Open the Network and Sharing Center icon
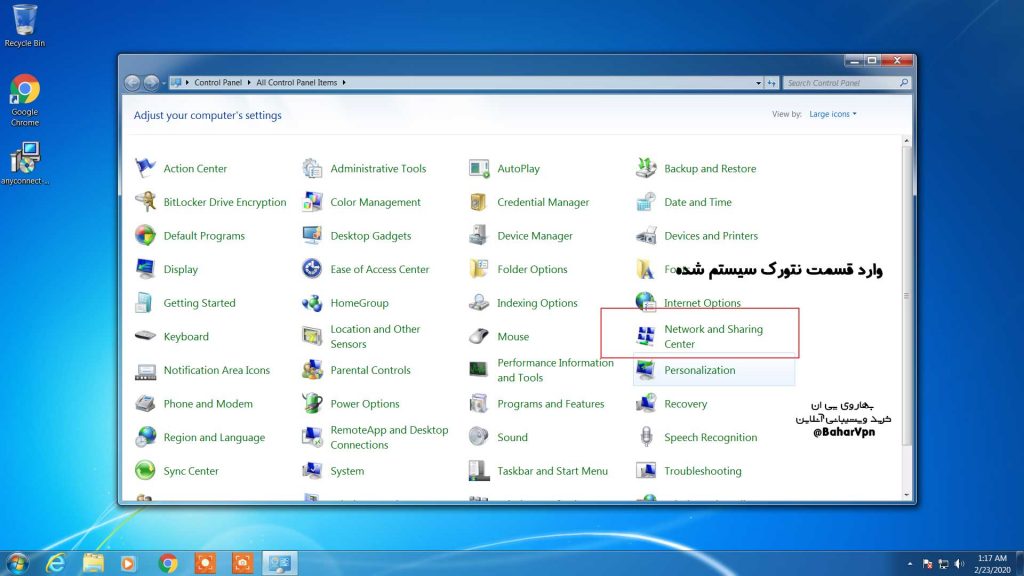This screenshot has width=1024, height=576. click(646, 336)
